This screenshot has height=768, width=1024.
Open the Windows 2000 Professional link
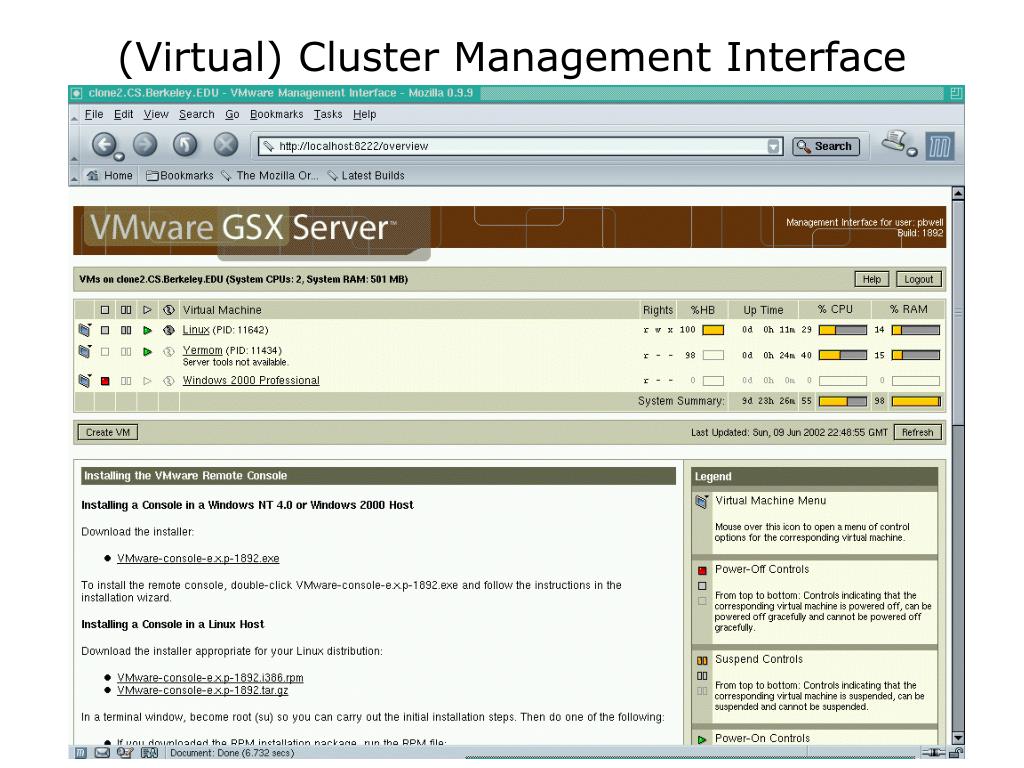251,380
